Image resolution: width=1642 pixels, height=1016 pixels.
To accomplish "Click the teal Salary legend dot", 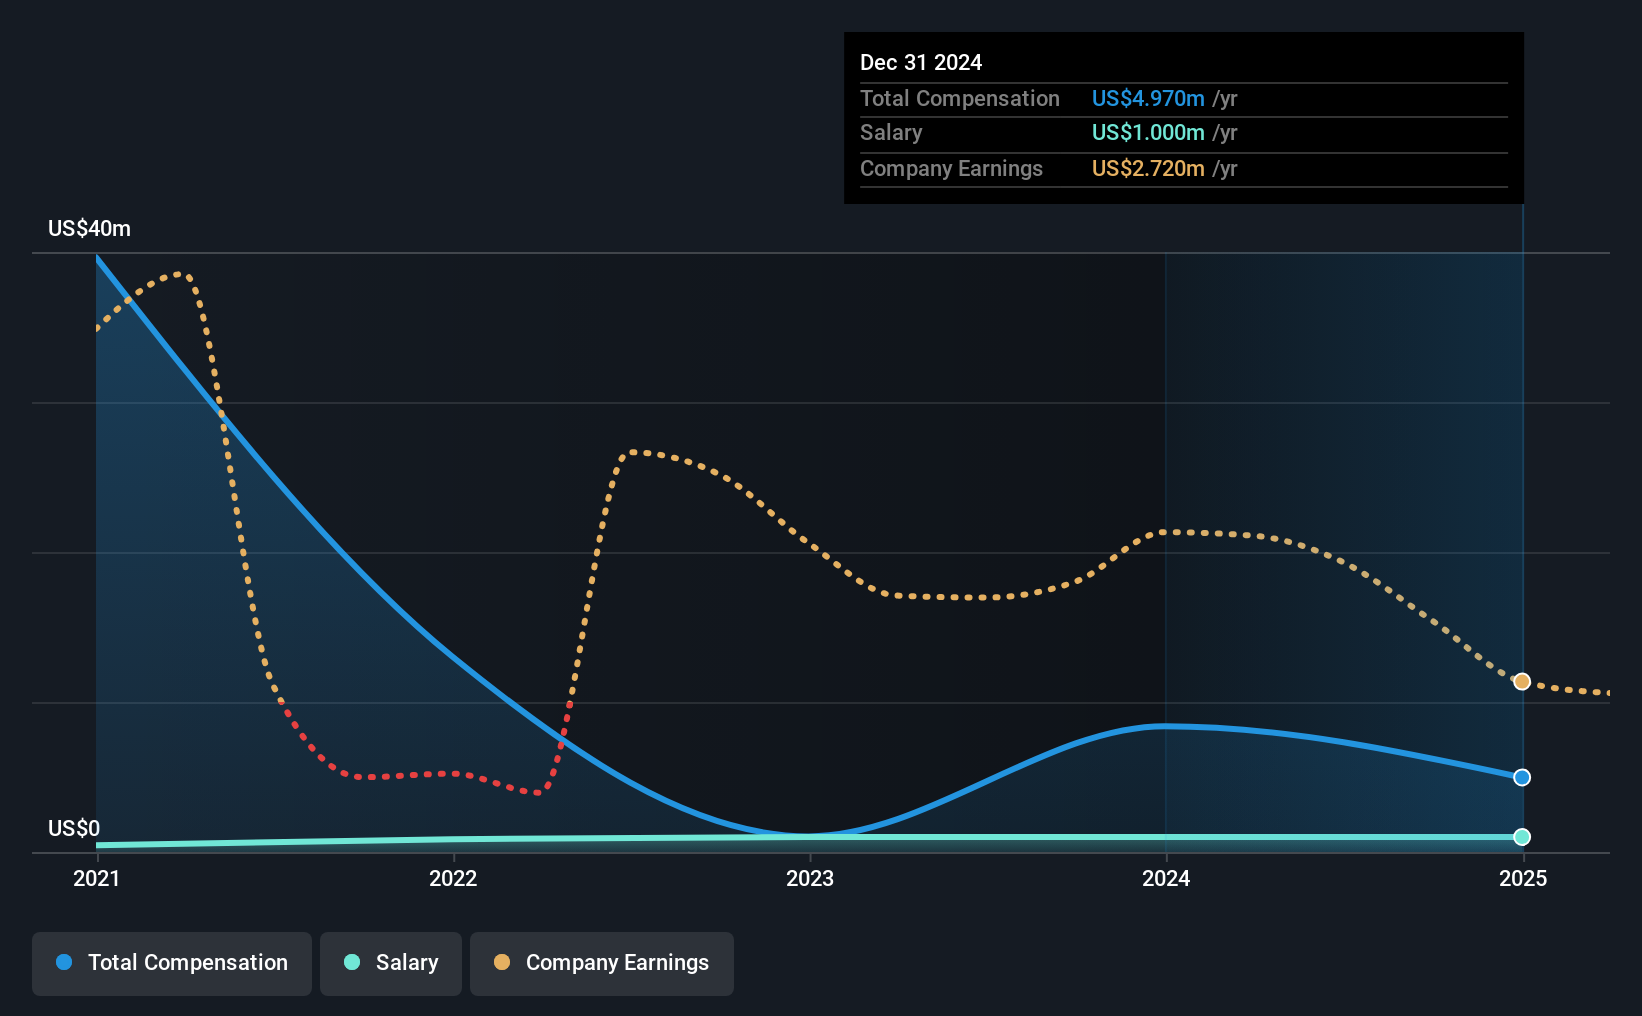I will 352,962.
